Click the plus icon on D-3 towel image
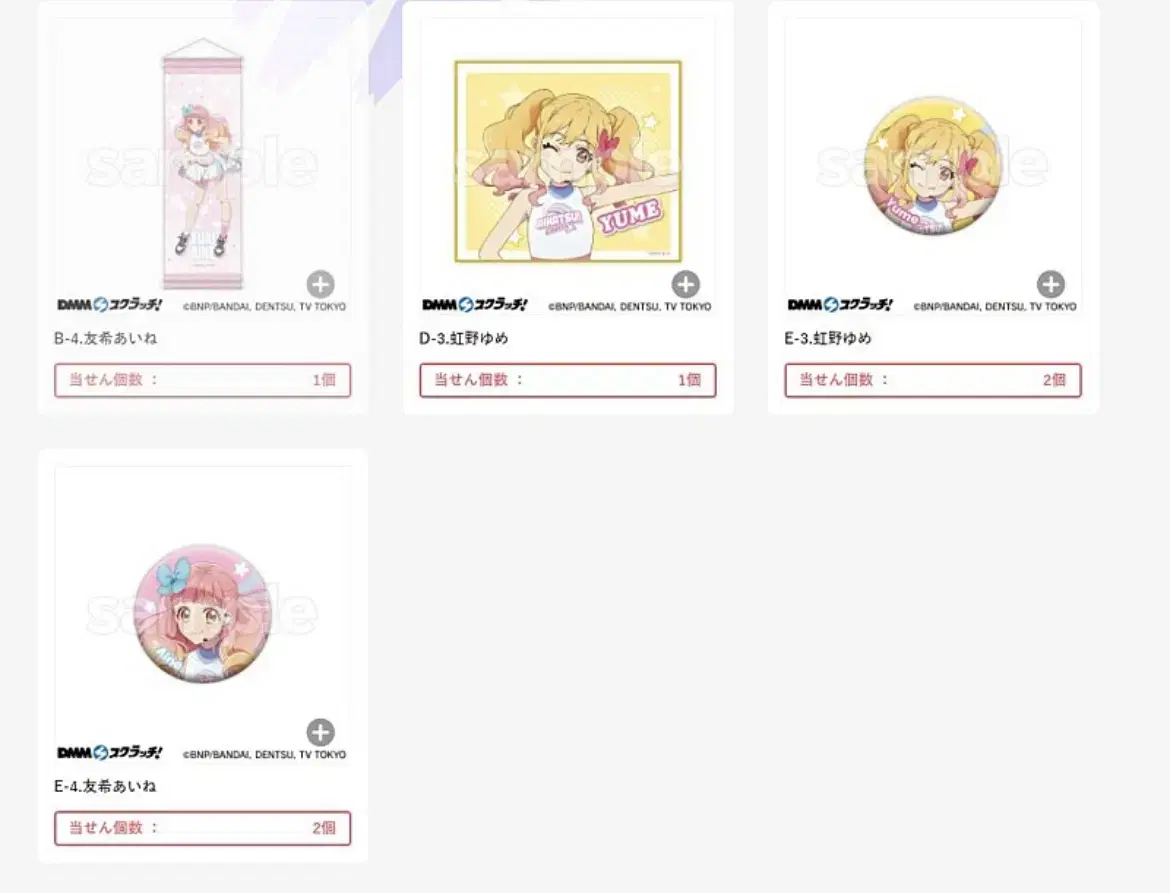 click(686, 284)
